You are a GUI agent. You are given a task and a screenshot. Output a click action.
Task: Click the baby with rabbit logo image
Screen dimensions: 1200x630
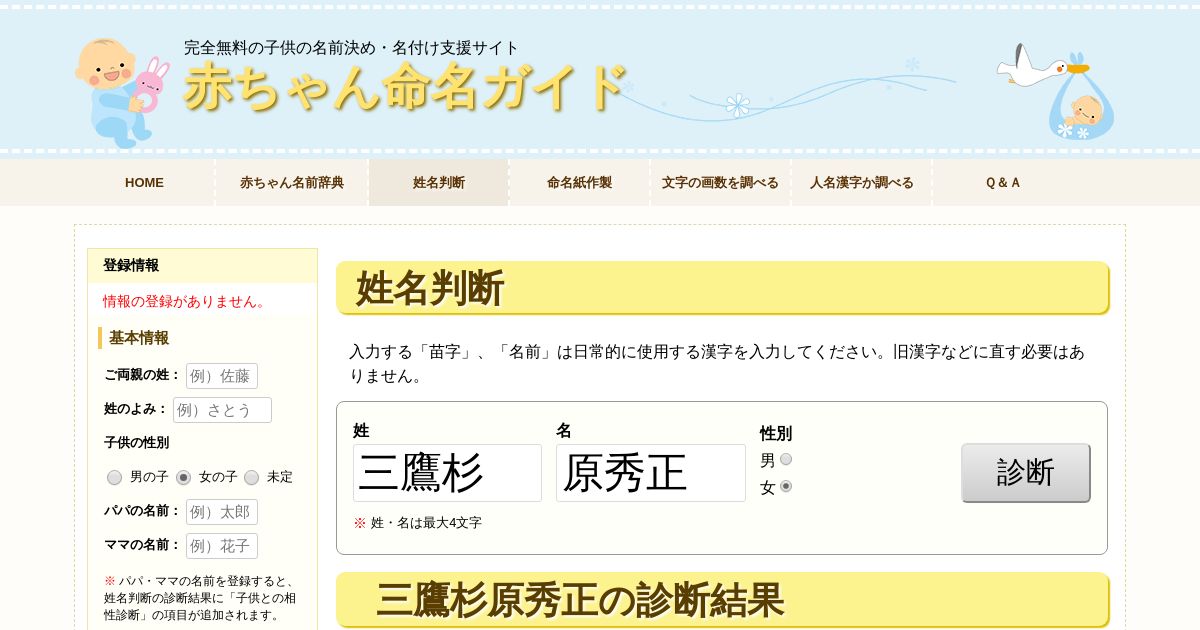point(120,93)
